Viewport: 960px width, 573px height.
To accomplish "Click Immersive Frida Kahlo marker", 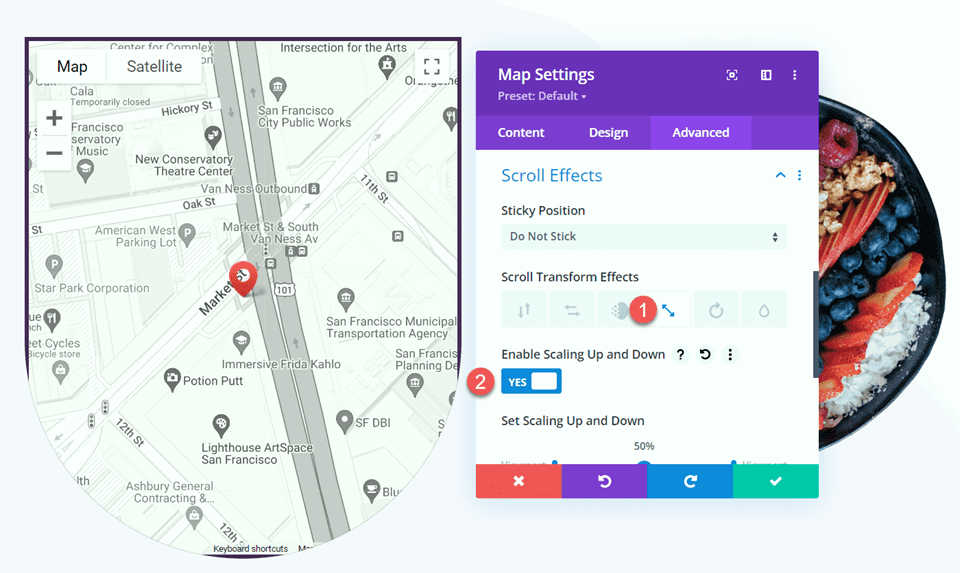I will pyautogui.click(x=241, y=342).
